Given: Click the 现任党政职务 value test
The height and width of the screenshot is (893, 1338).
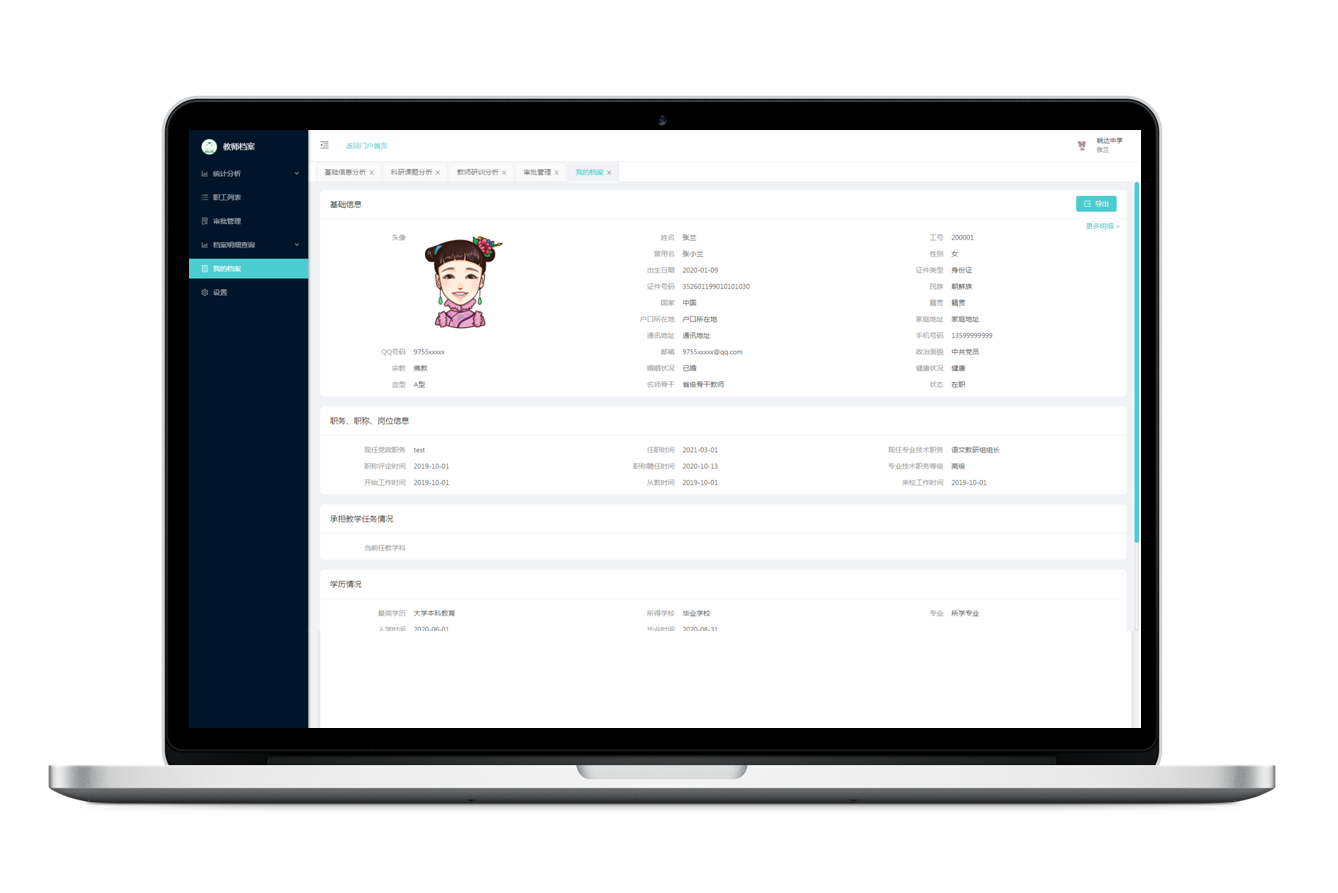Looking at the screenshot, I should pos(419,450).
